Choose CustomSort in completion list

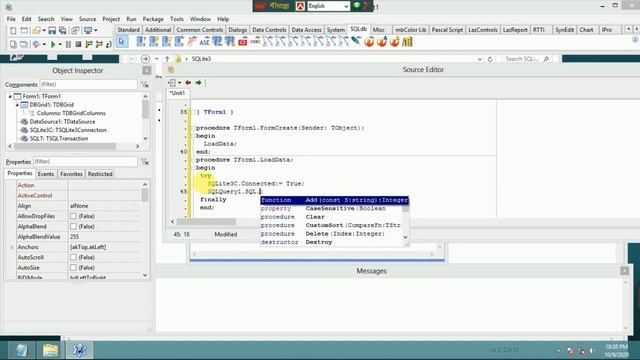click(331, 225)
